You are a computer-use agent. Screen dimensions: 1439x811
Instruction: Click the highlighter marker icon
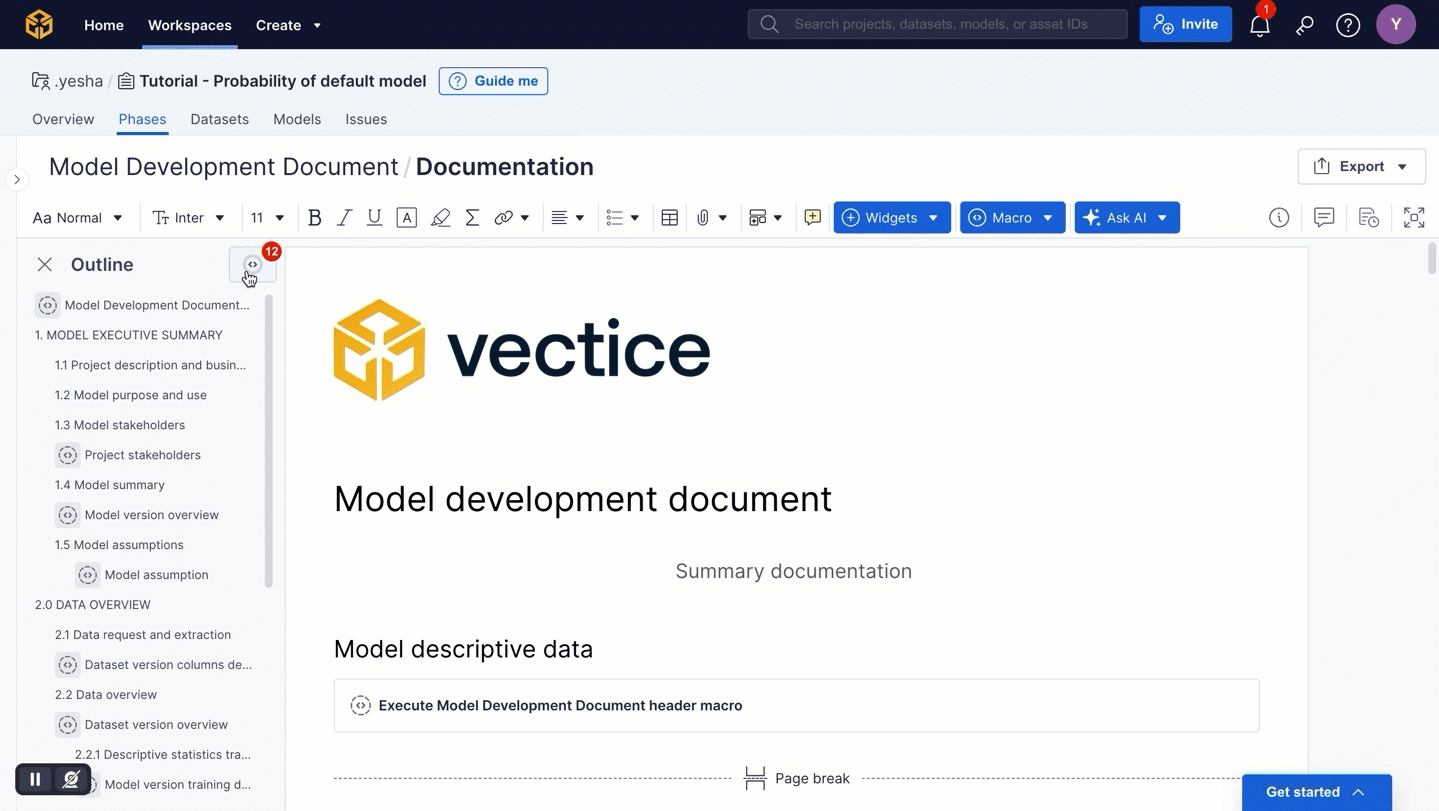(x=440, y=218)
